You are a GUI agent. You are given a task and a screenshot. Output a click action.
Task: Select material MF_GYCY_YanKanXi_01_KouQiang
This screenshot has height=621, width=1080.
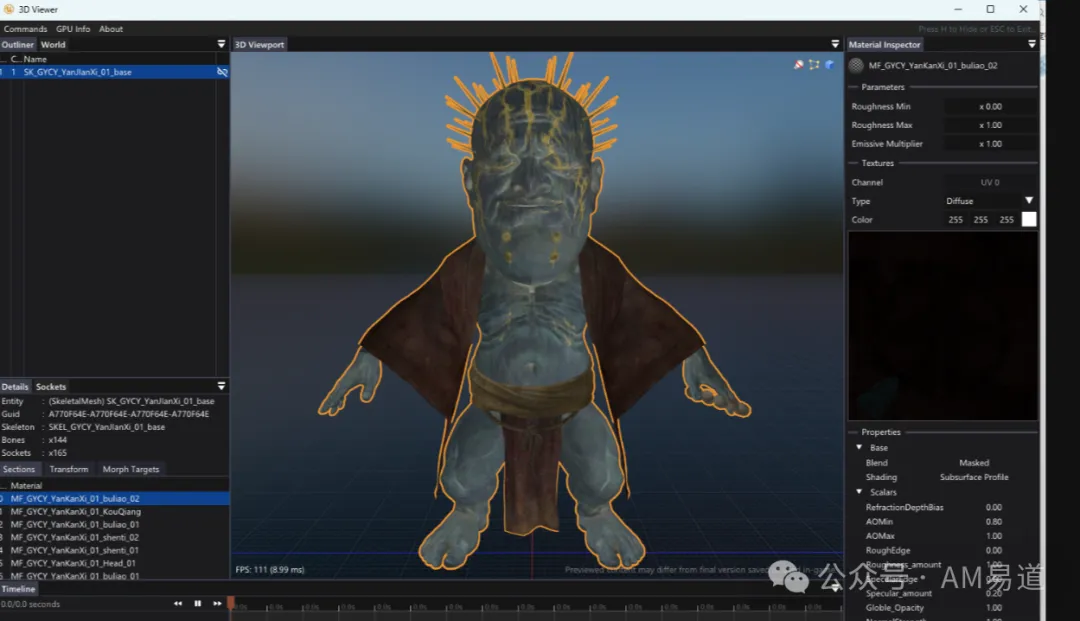(114, 512)
